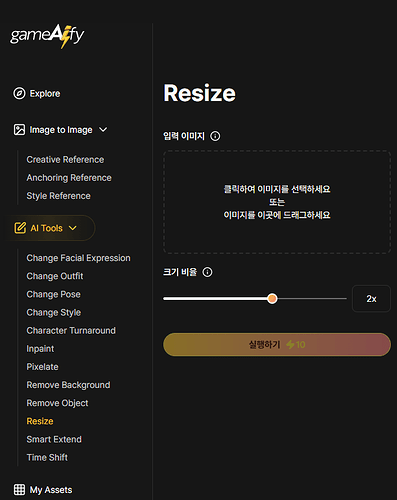This screenshot has height=500, width=397.
Task: Click the 크기 비율 label
Action: pyautogui.click(x=180, y=272)
